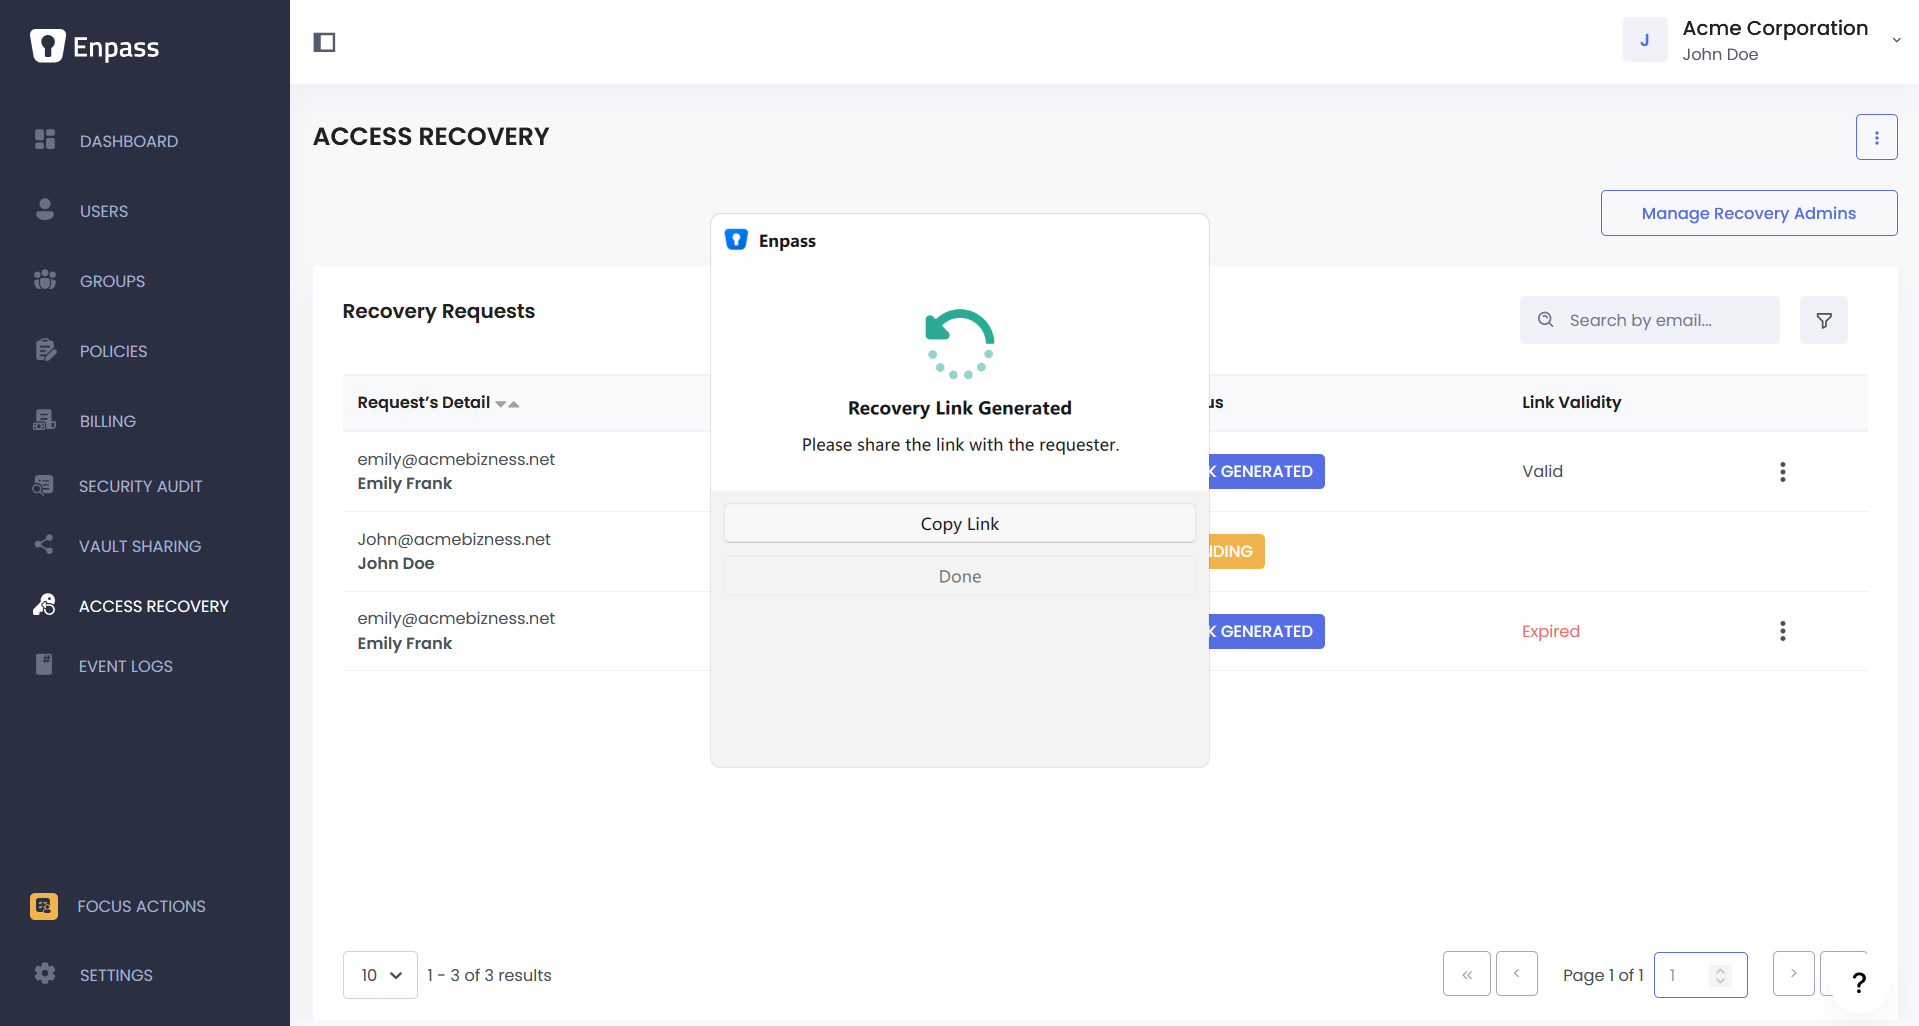
Task: Click Done in the Enpass dialog
Action: pyautogui.click(x=959, y=576)
